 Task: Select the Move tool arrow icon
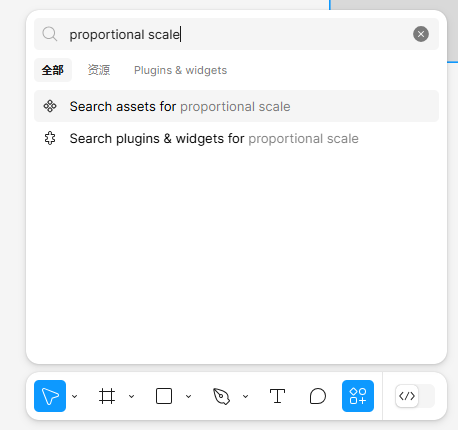(x=50, y=396)
